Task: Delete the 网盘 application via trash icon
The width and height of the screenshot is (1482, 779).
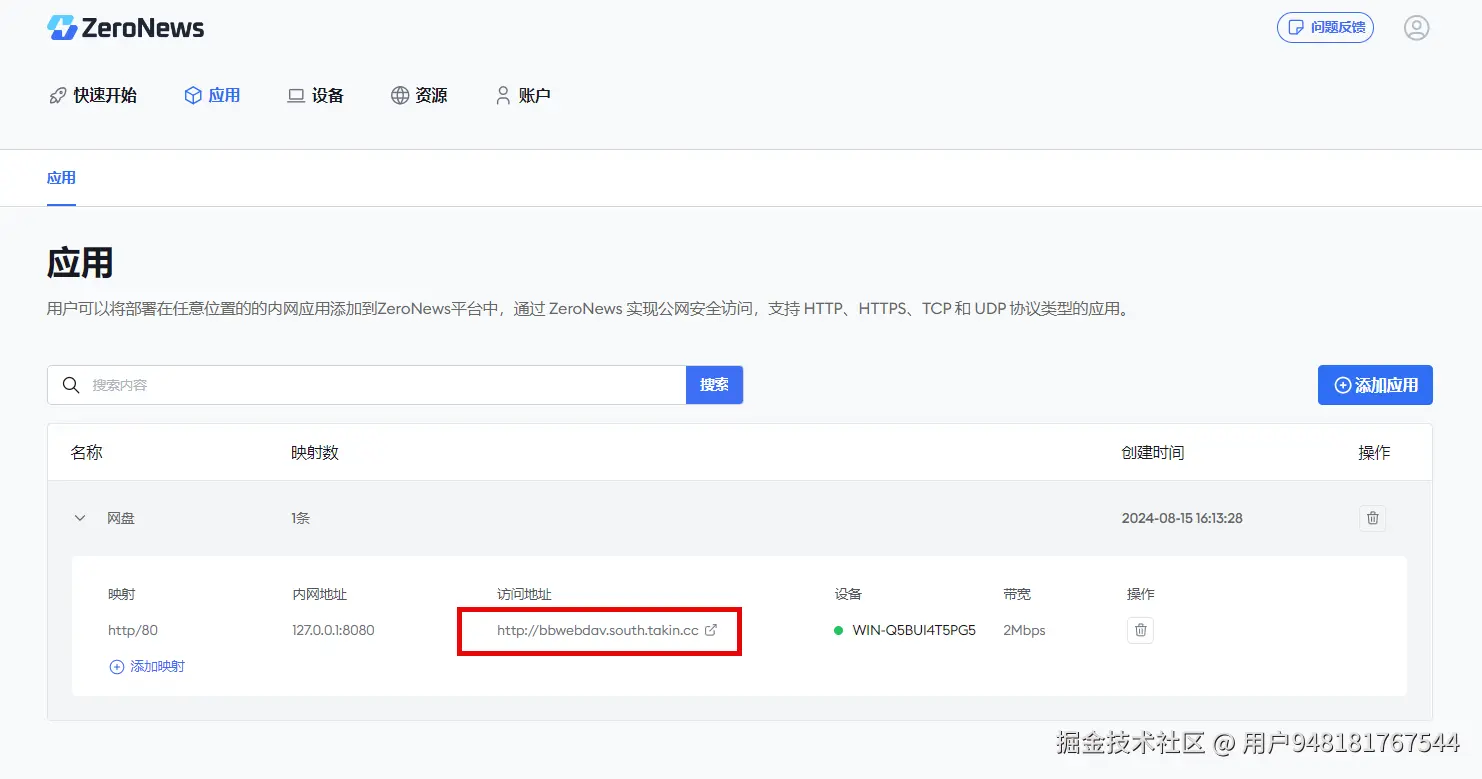Action: point(1372,518)
